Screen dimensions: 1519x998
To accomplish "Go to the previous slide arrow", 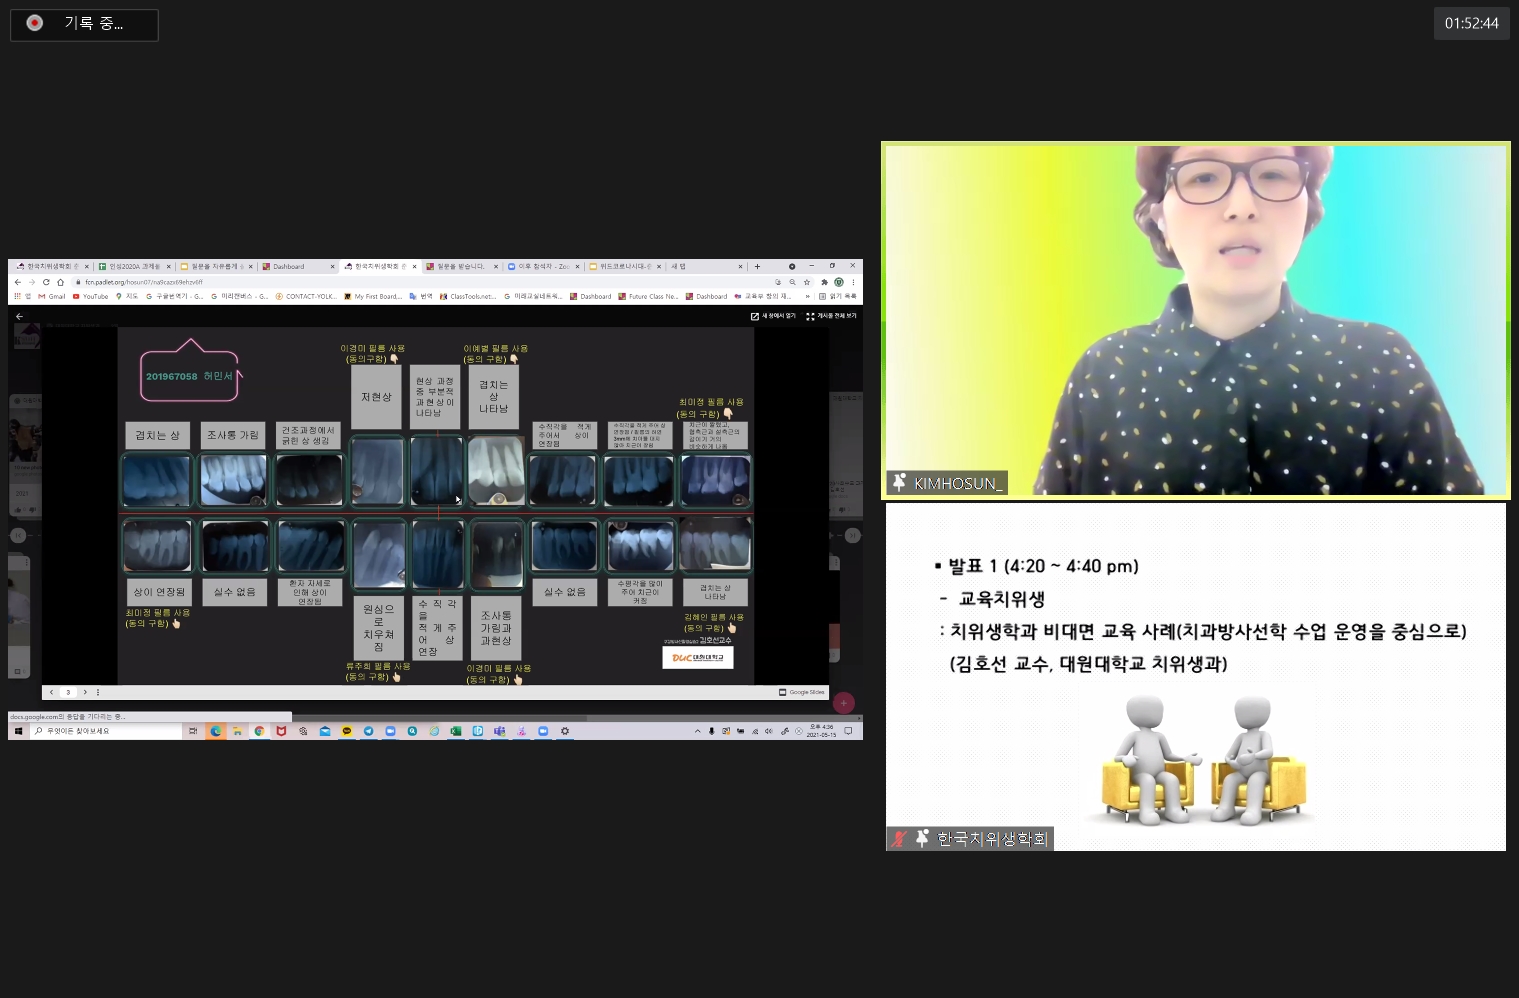I will click(x=52, y=692).
